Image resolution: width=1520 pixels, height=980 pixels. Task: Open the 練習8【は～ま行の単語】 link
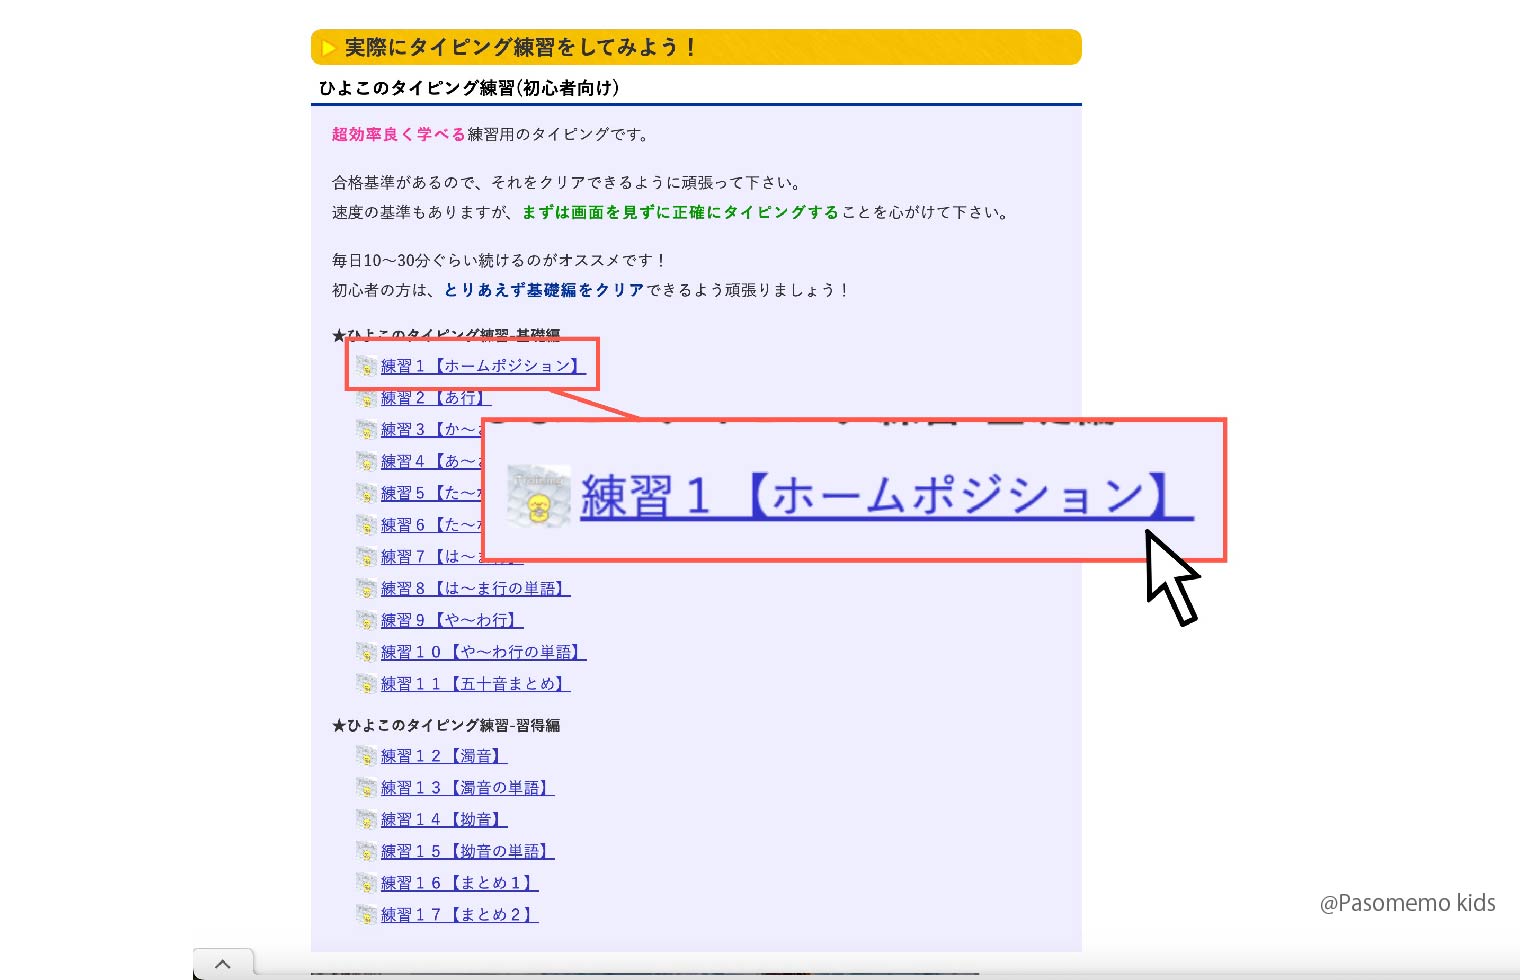[475, 589]
